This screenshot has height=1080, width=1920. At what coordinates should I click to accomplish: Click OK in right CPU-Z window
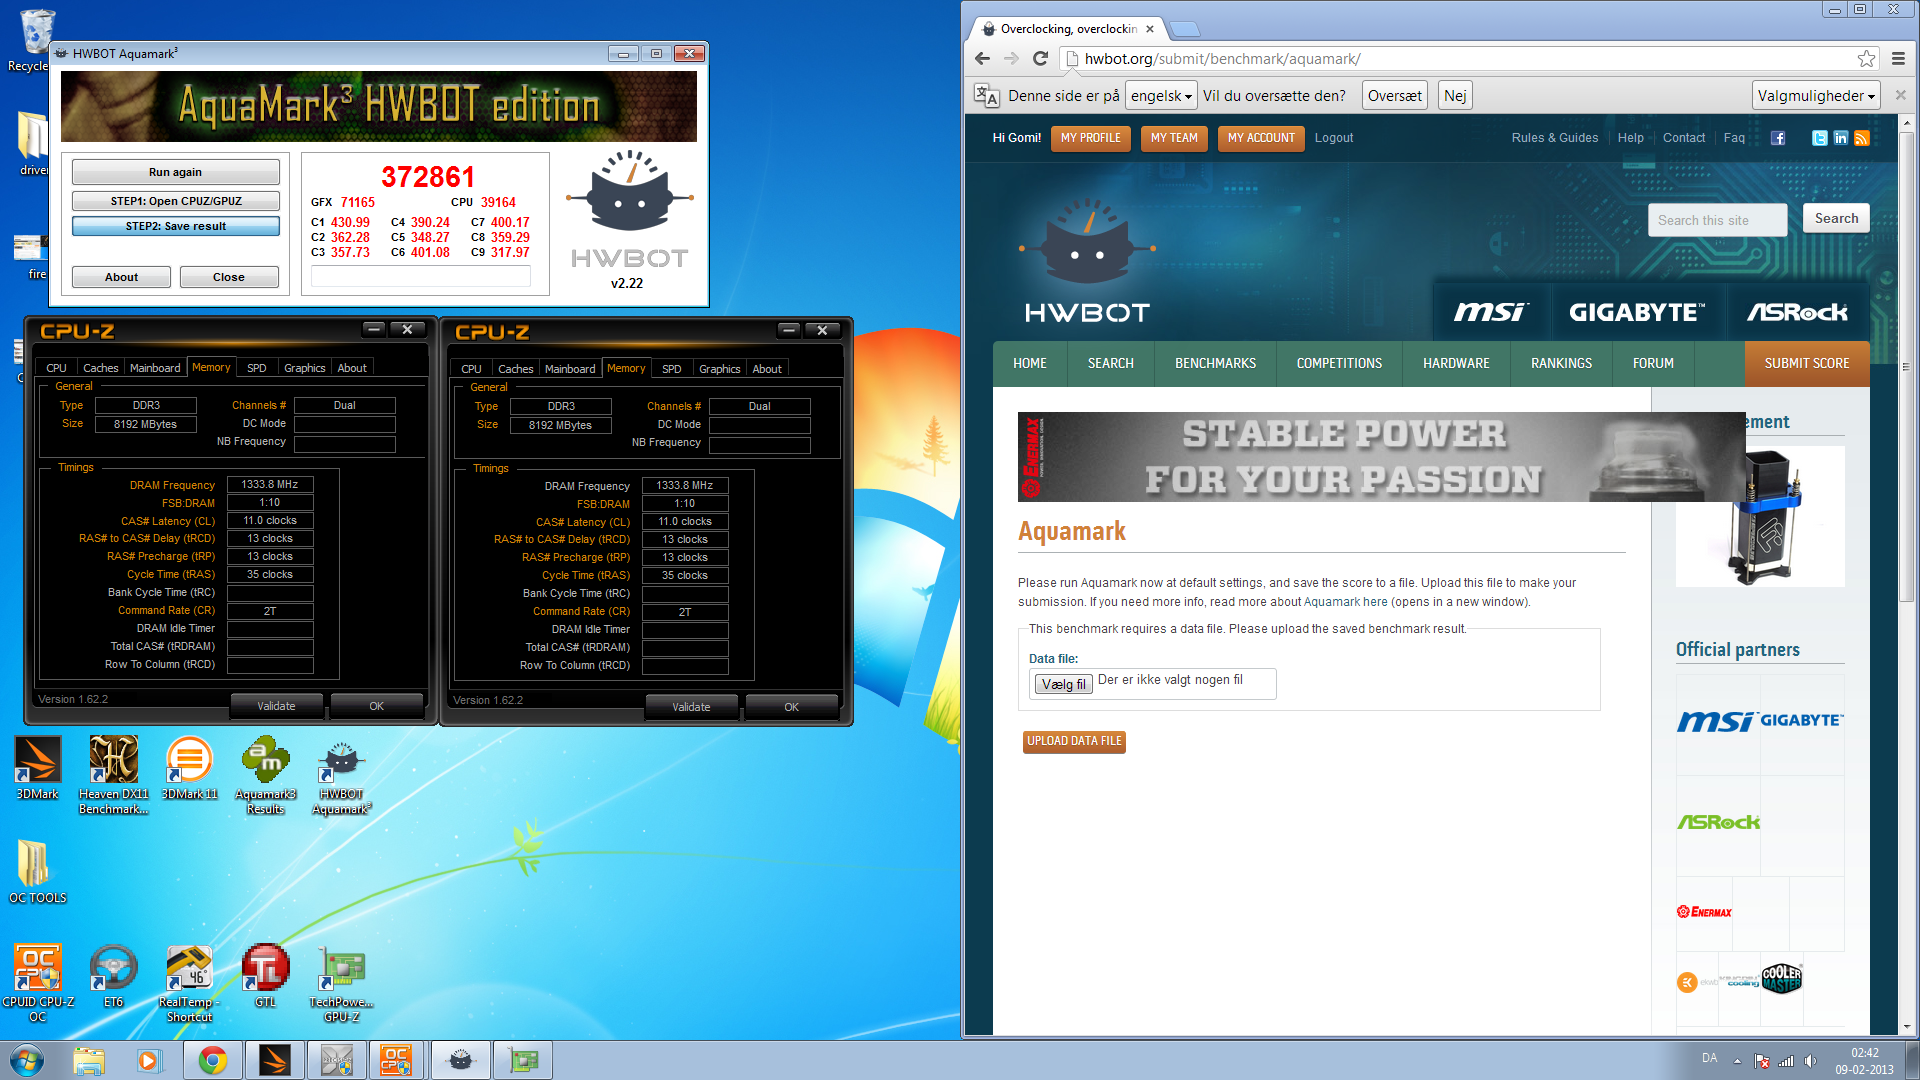pos(791,707)
